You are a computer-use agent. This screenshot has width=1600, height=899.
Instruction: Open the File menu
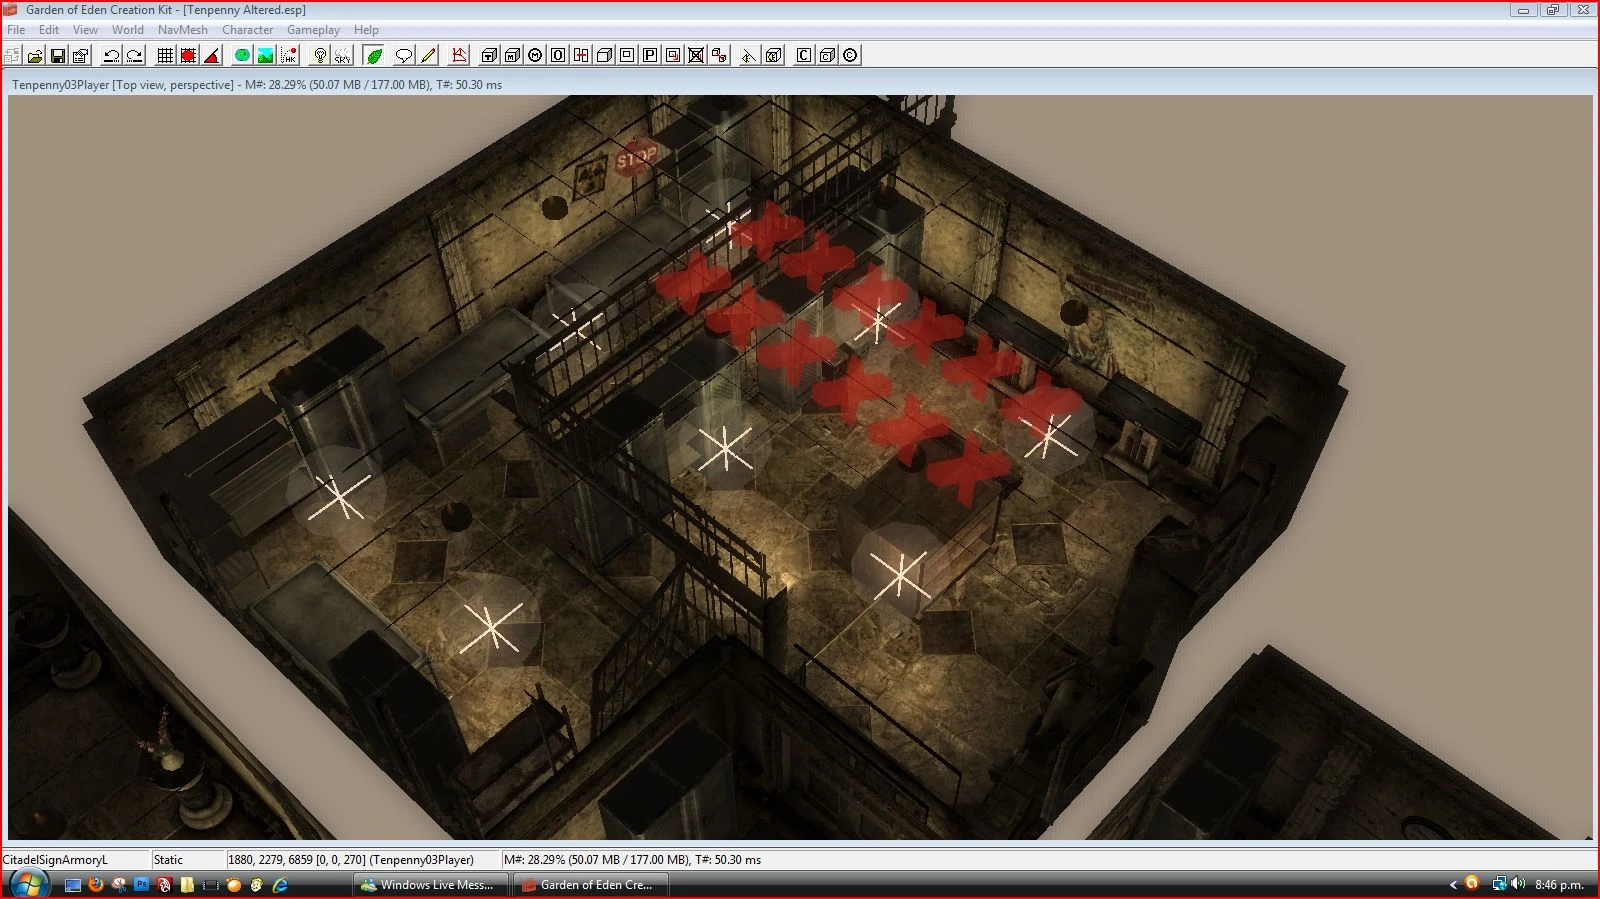click(x=16, y=30)
